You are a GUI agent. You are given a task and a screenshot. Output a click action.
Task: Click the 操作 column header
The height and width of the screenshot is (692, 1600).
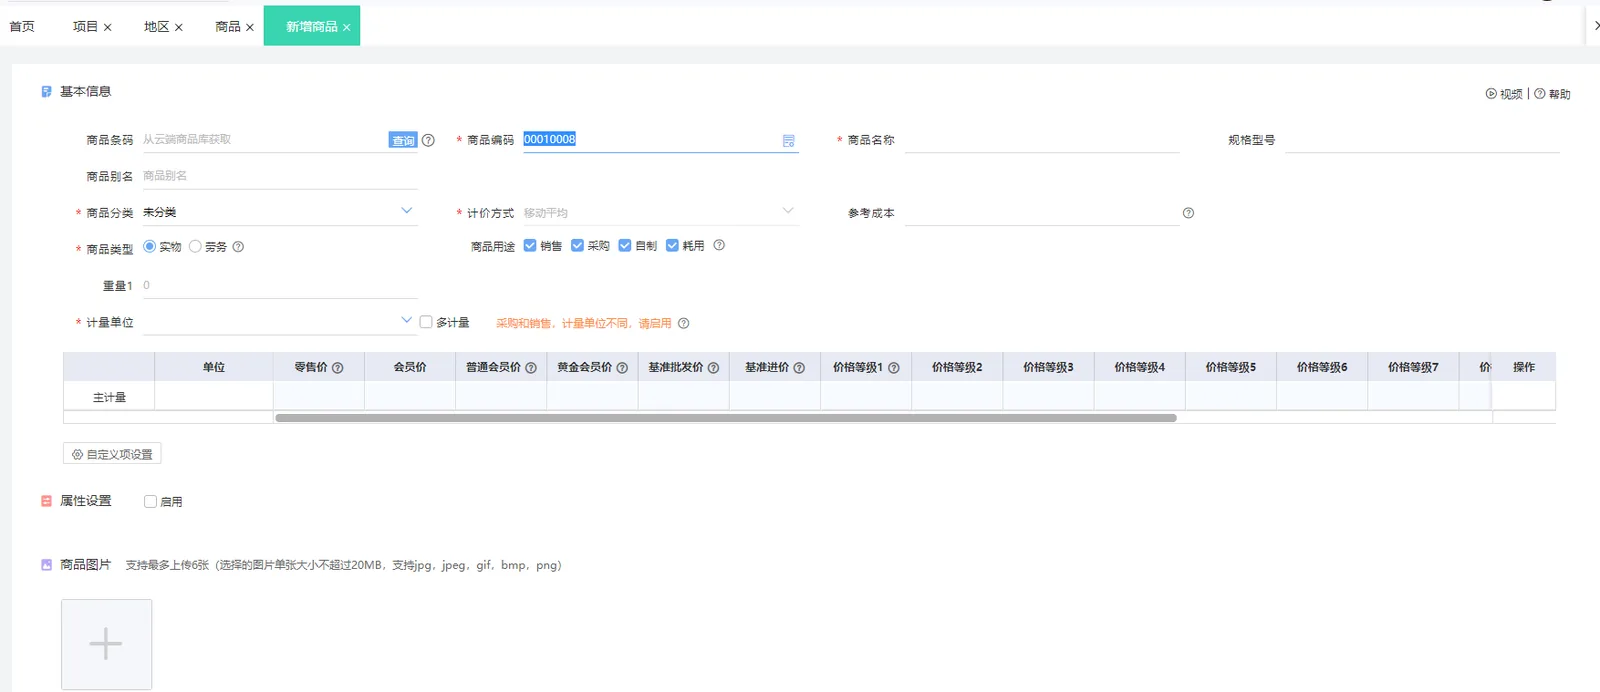1524,368
